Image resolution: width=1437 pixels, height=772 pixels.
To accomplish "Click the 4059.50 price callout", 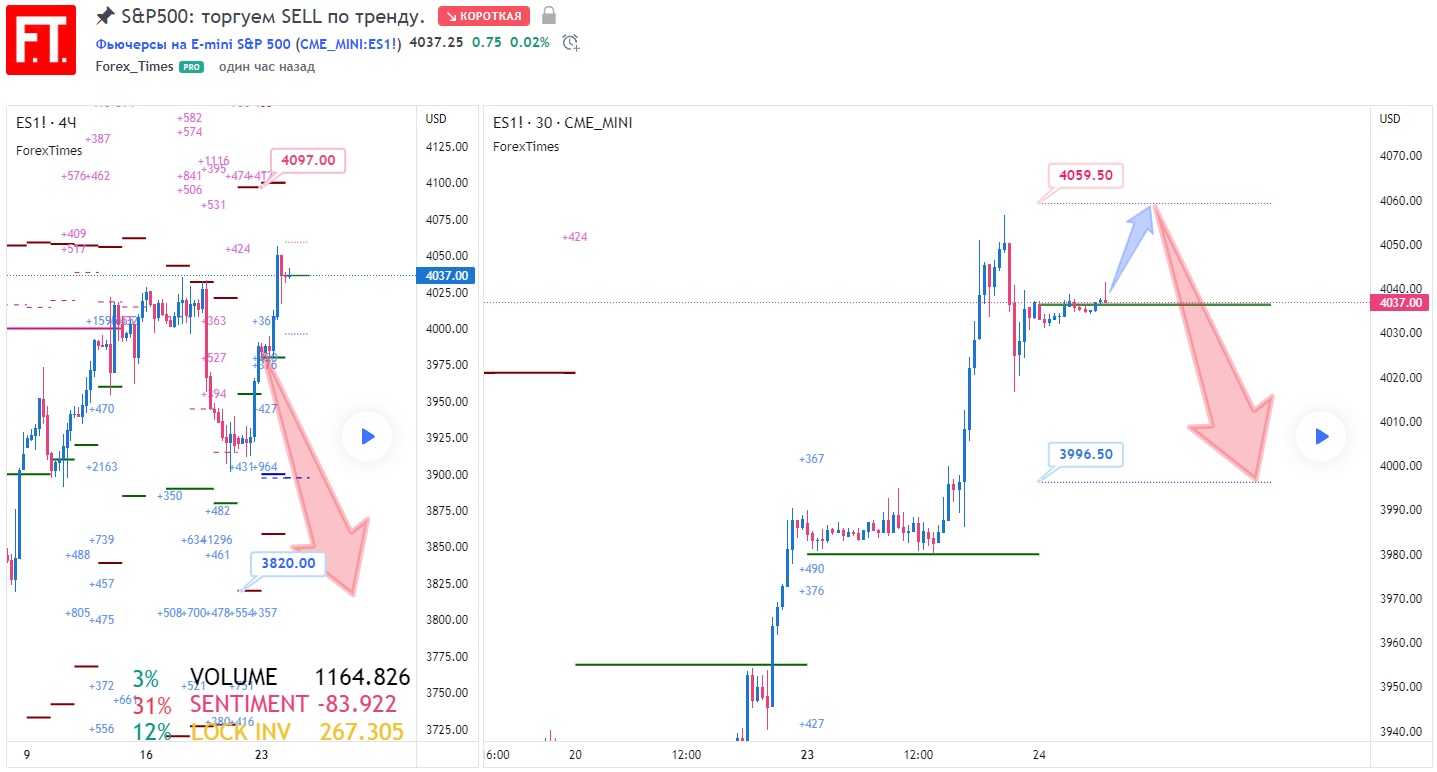I will point(1087,176).
